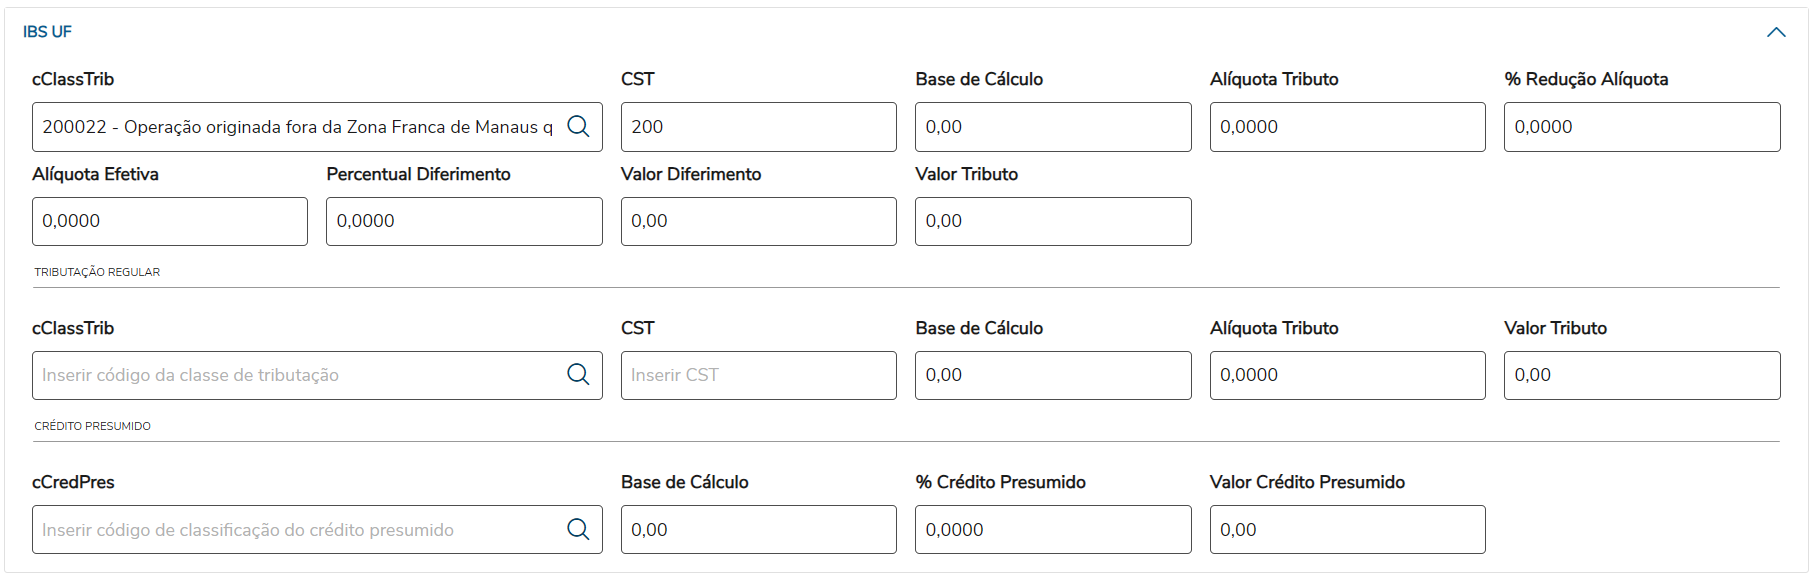This screenshot has width=1815, height=579.
Task: Click the first Valor Tributo input
Action: tap(1052, 221)
